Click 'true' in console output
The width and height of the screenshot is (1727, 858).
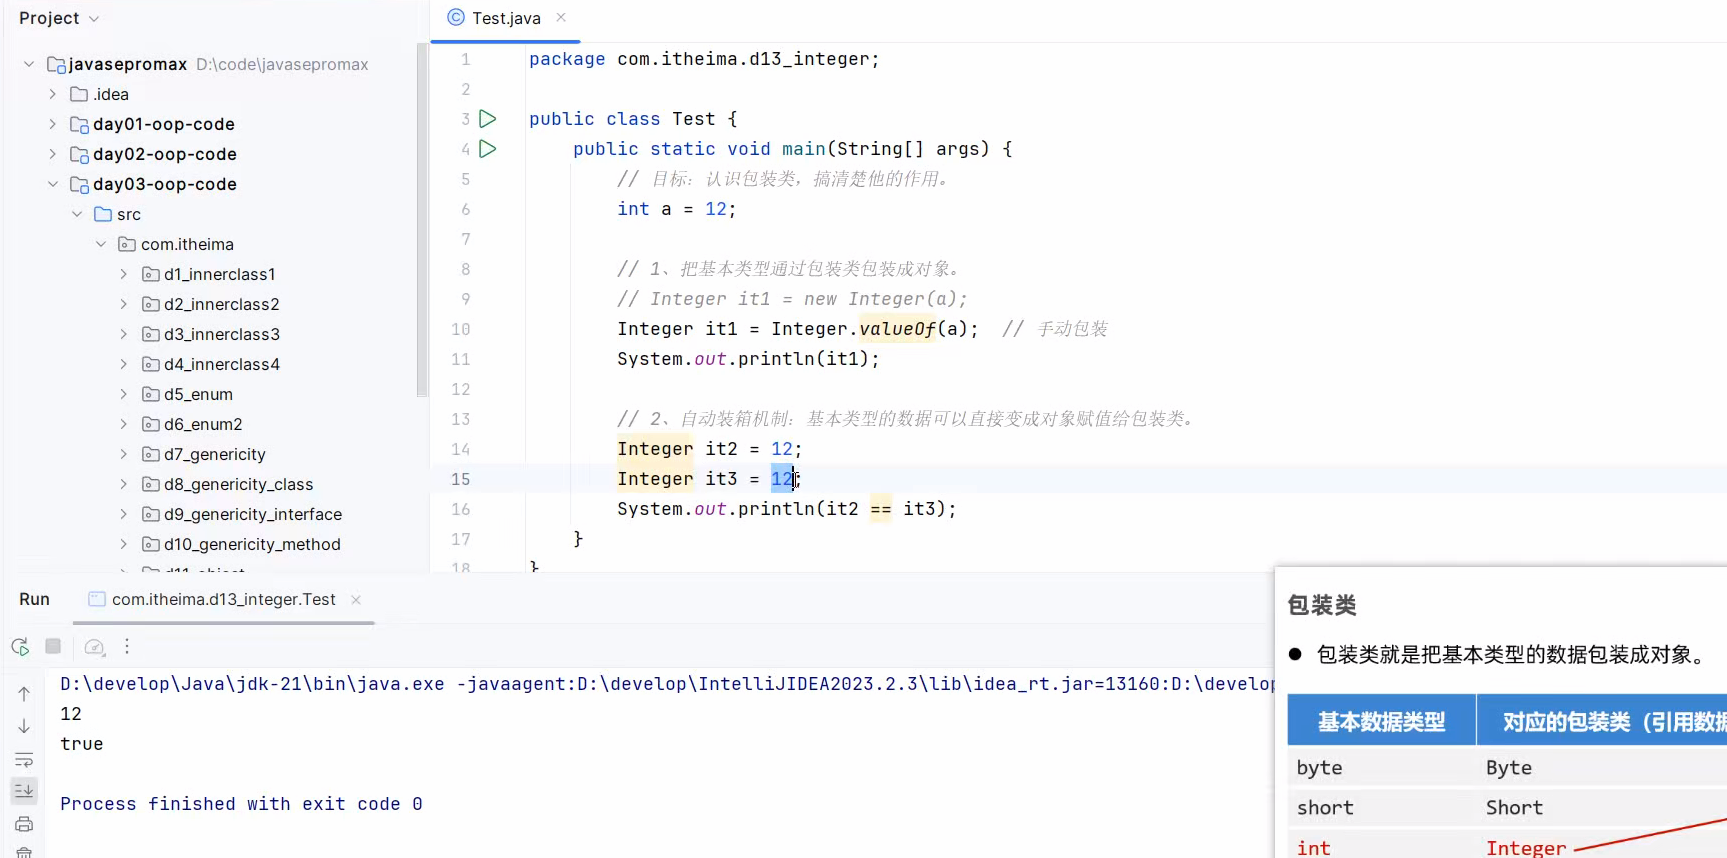click(82, 744)
